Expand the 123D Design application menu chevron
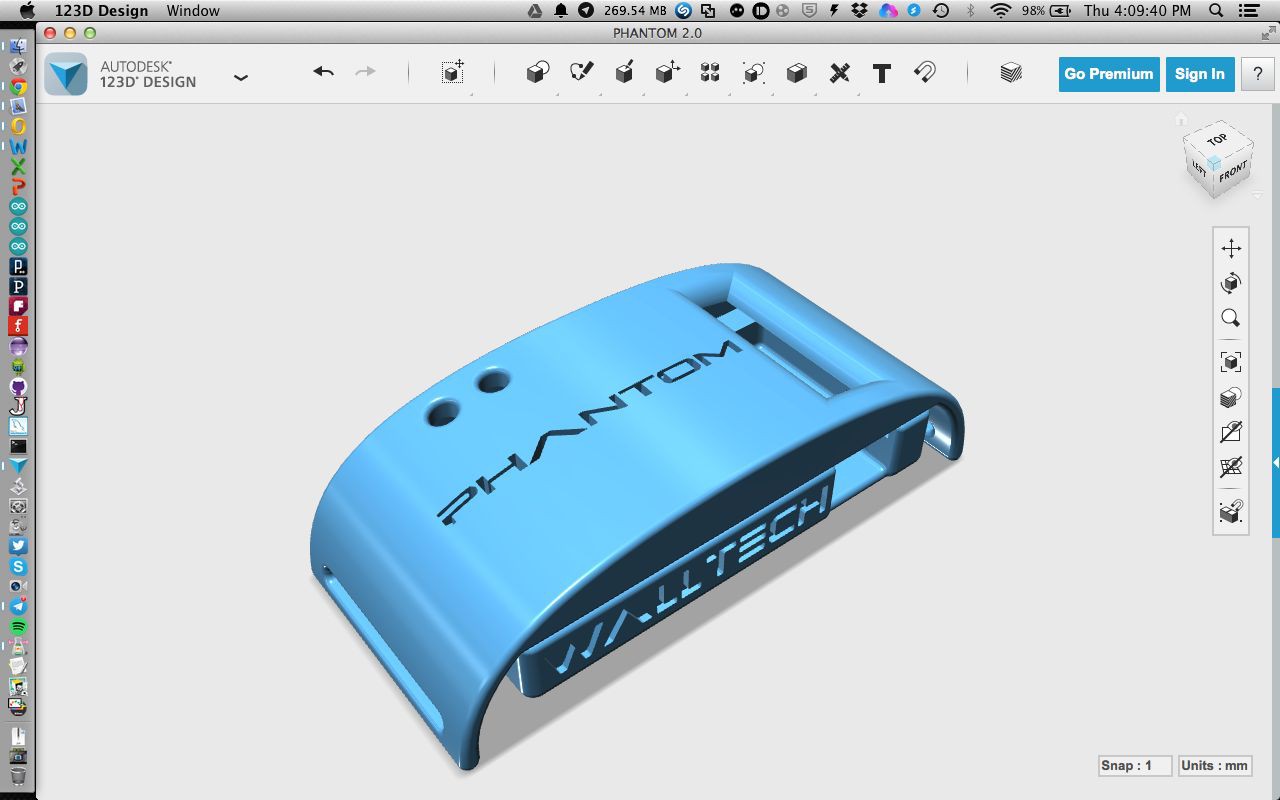The image size is (1280, 800). pyautogui.click(x=240, y=77)
